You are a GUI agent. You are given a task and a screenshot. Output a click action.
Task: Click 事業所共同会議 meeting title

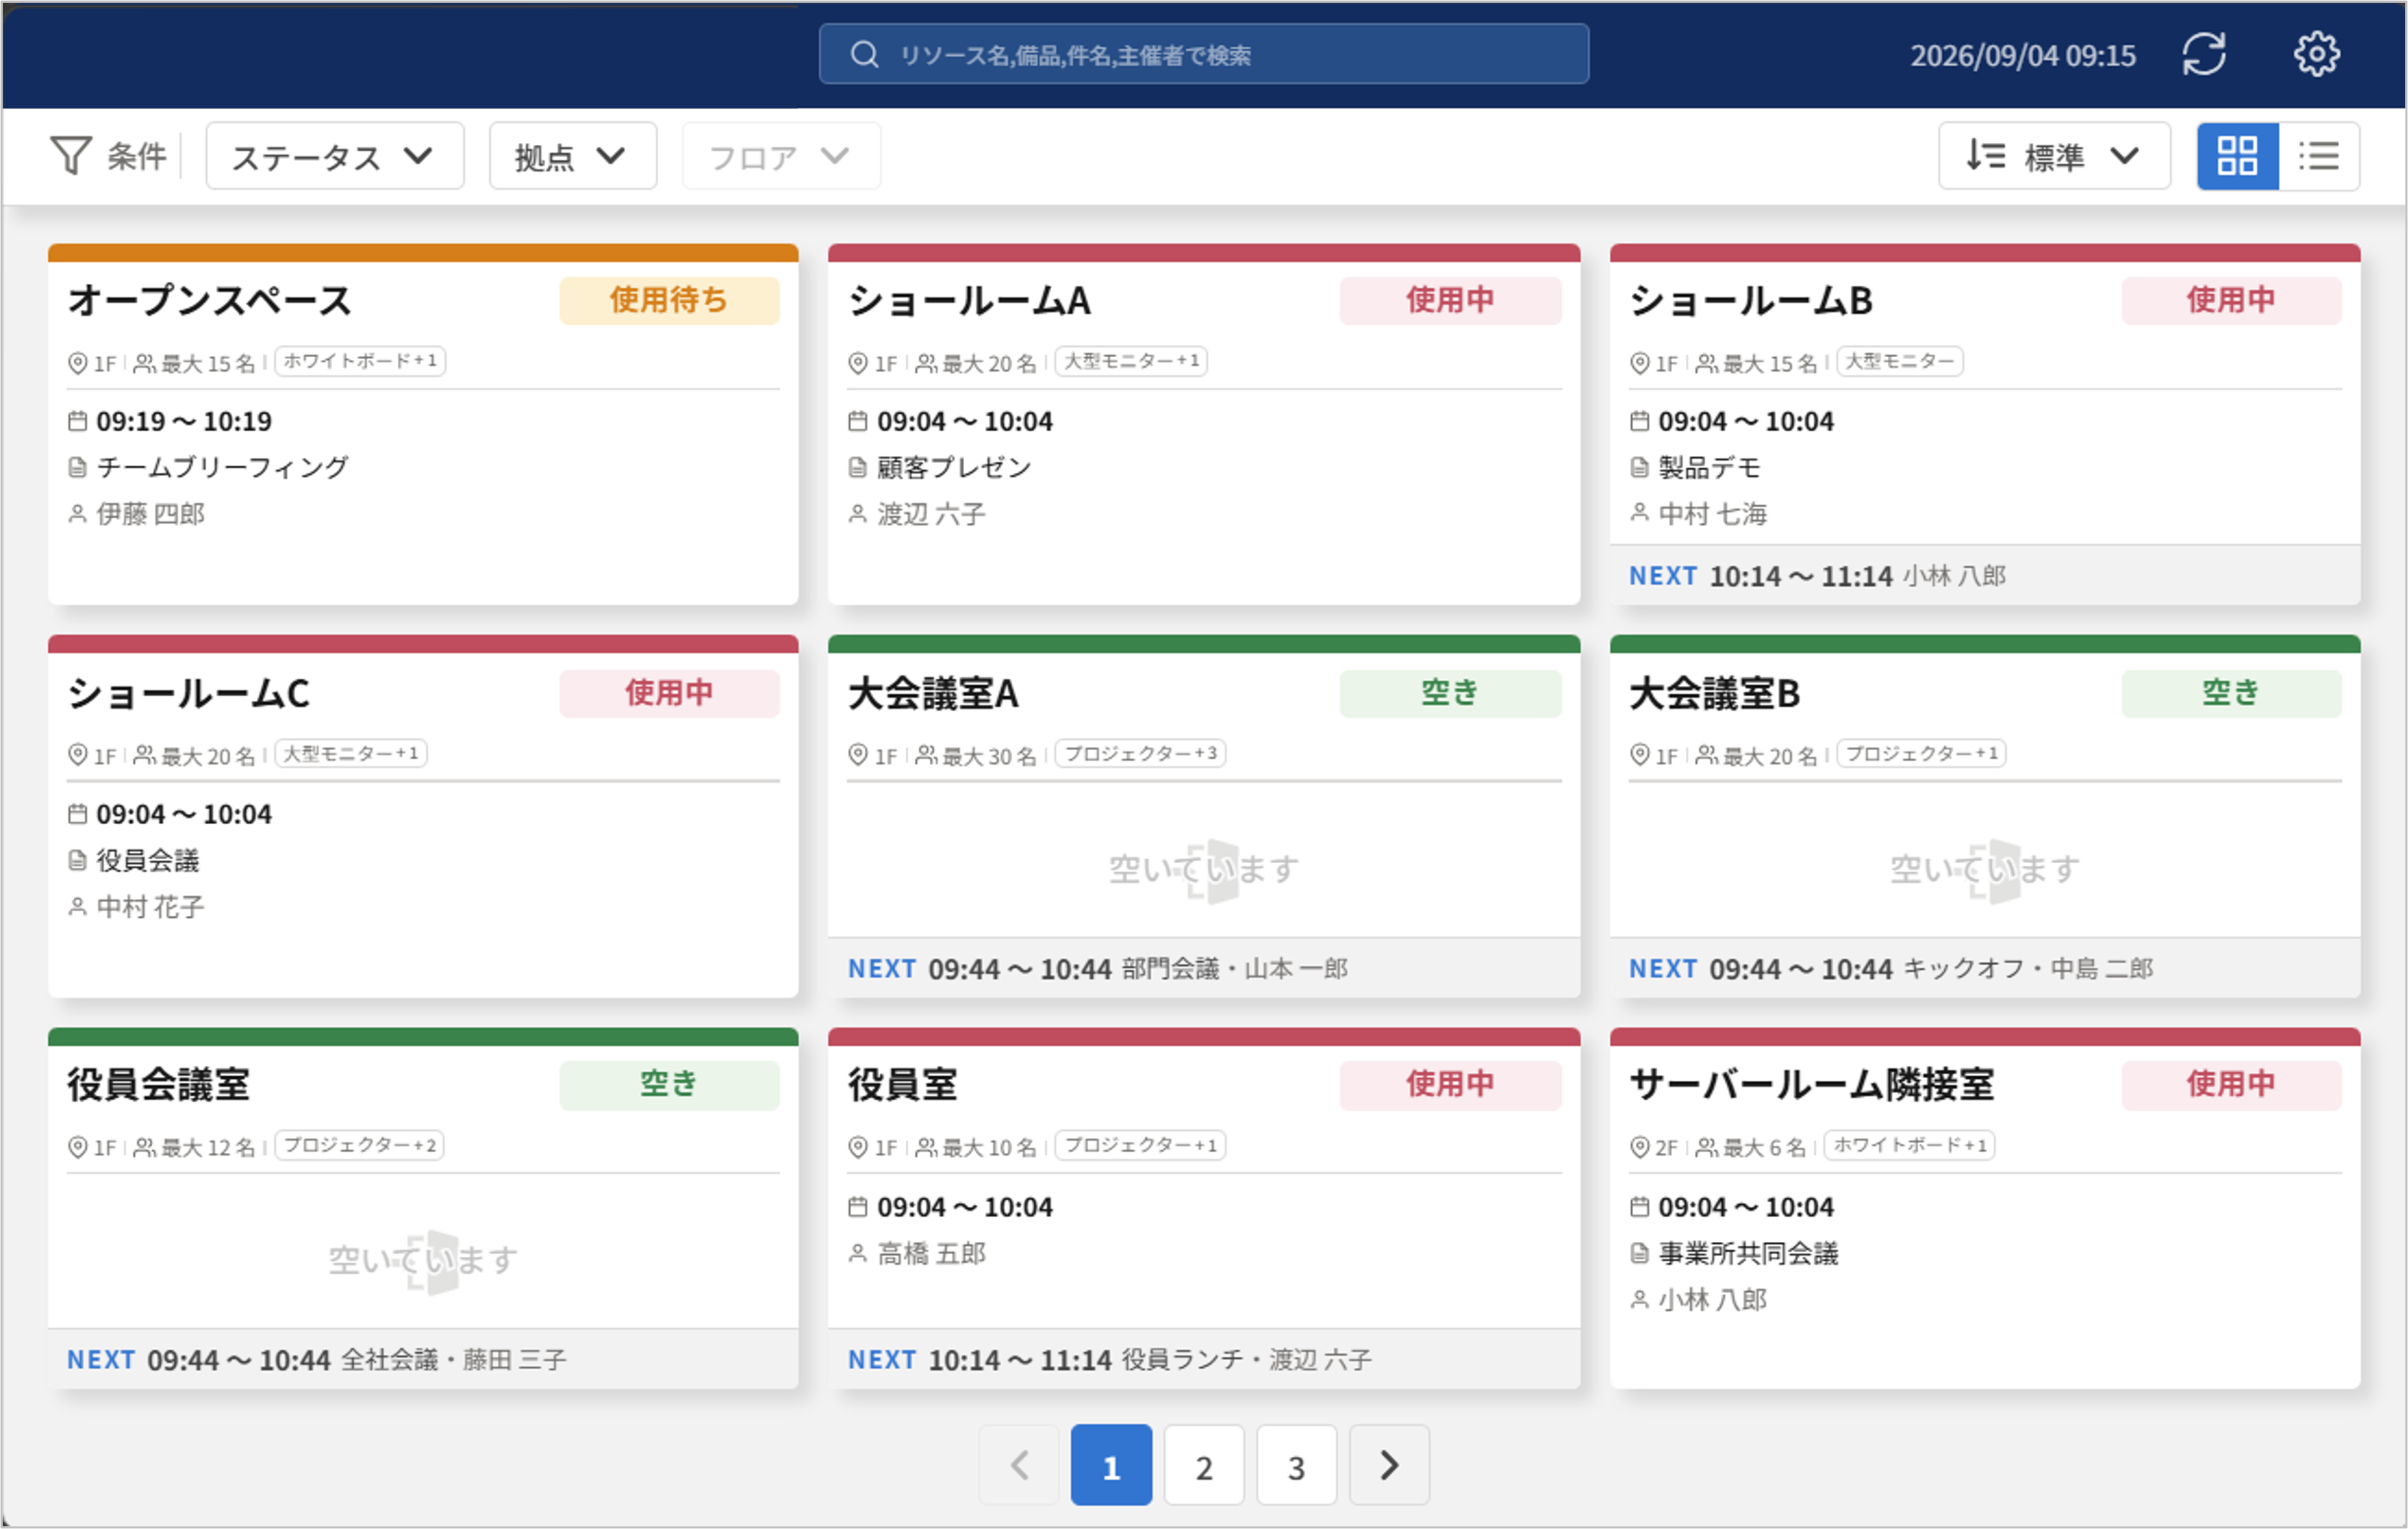pos(1748,1254)
